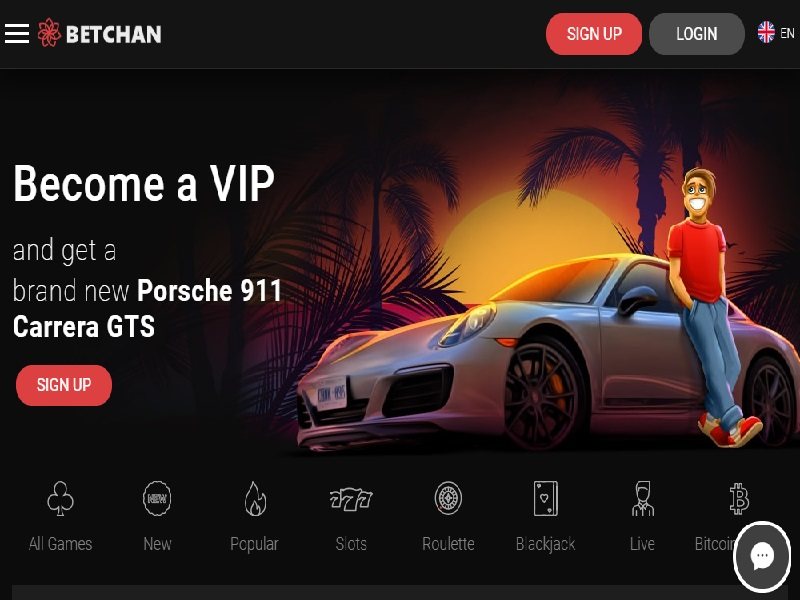Open the Blackjack card icon
The height and width of the screenshot is (600, 800).
(x=545, y=498)
